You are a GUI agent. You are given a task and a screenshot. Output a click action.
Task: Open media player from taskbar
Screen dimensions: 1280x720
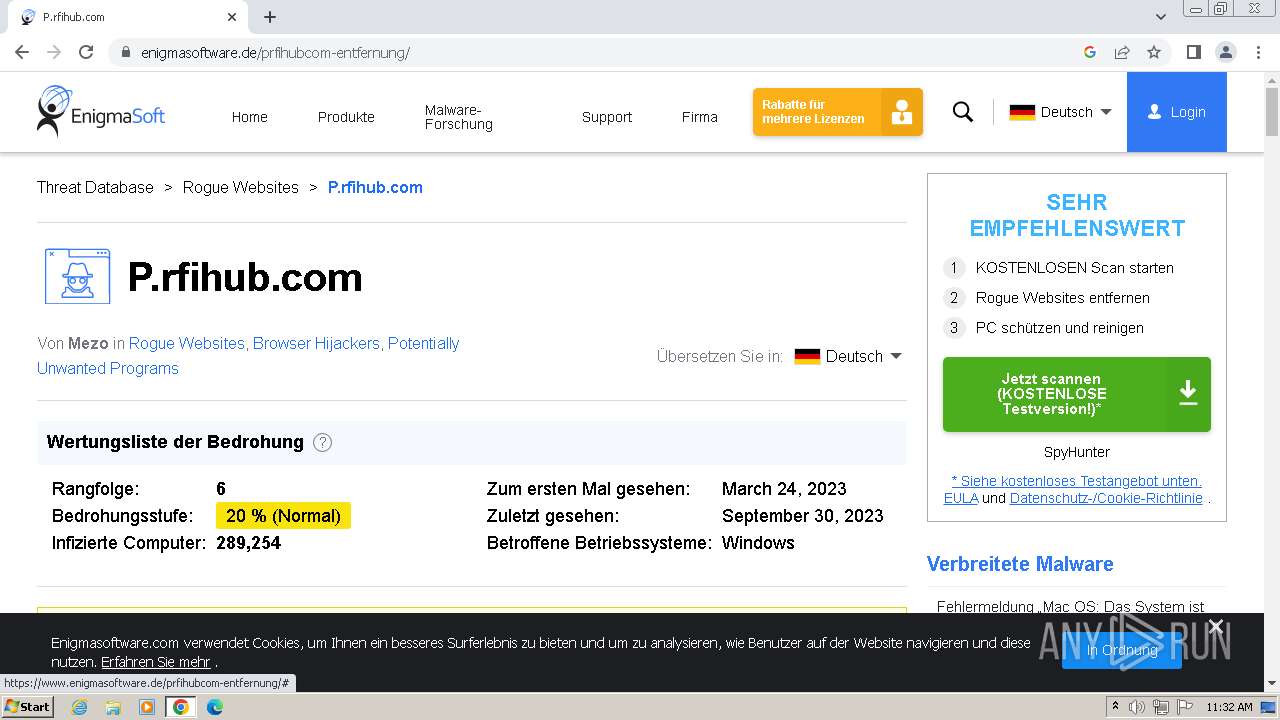pyautogui.click(x=147, y=707)
